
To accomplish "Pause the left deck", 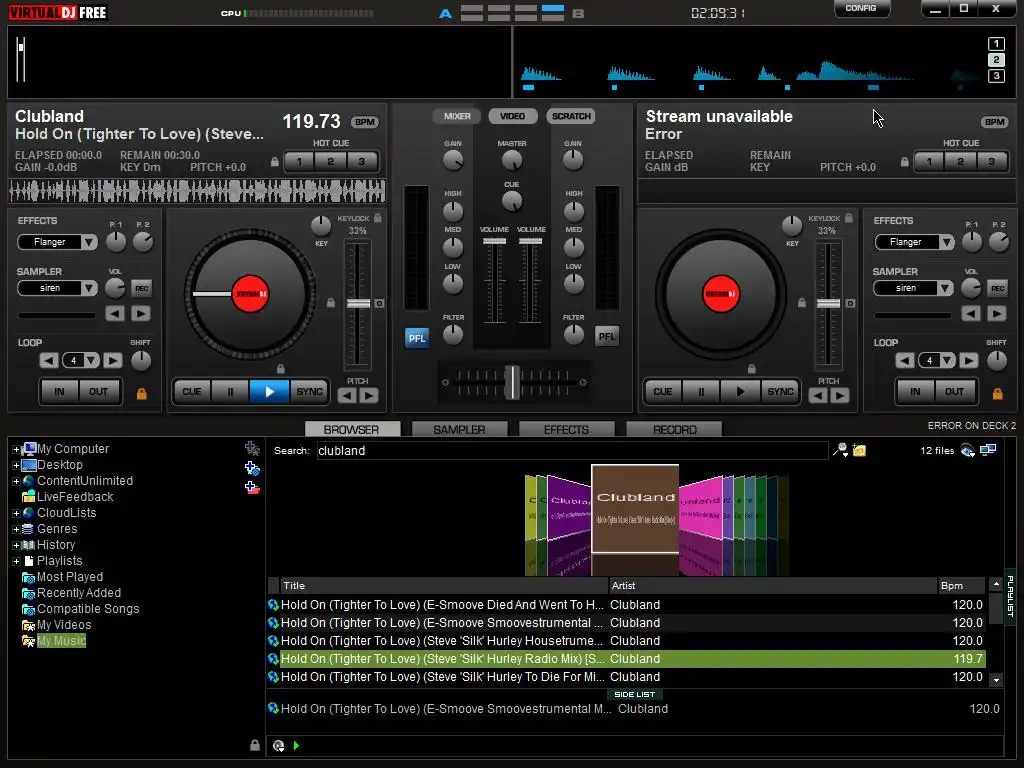I will [x=230, y=391].
